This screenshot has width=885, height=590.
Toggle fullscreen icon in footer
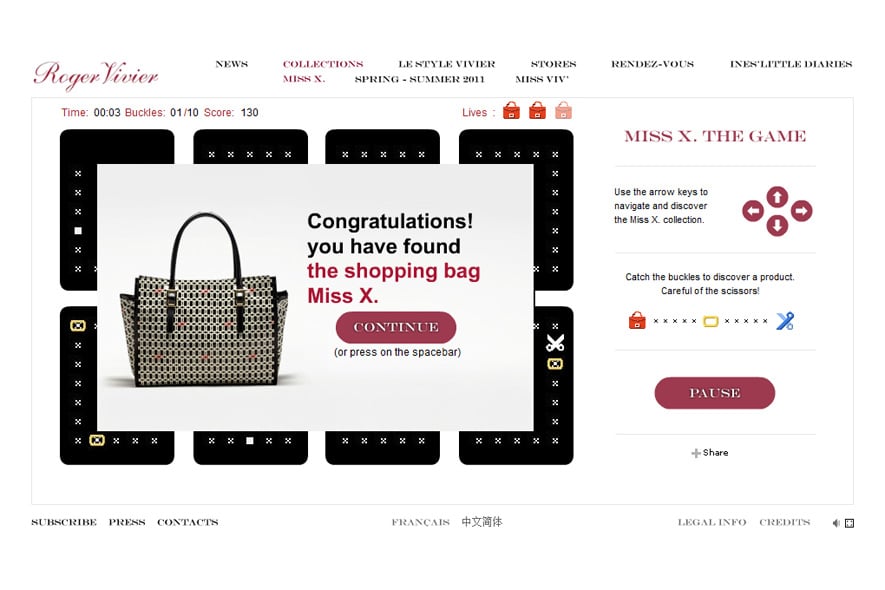tap(849, 523)
